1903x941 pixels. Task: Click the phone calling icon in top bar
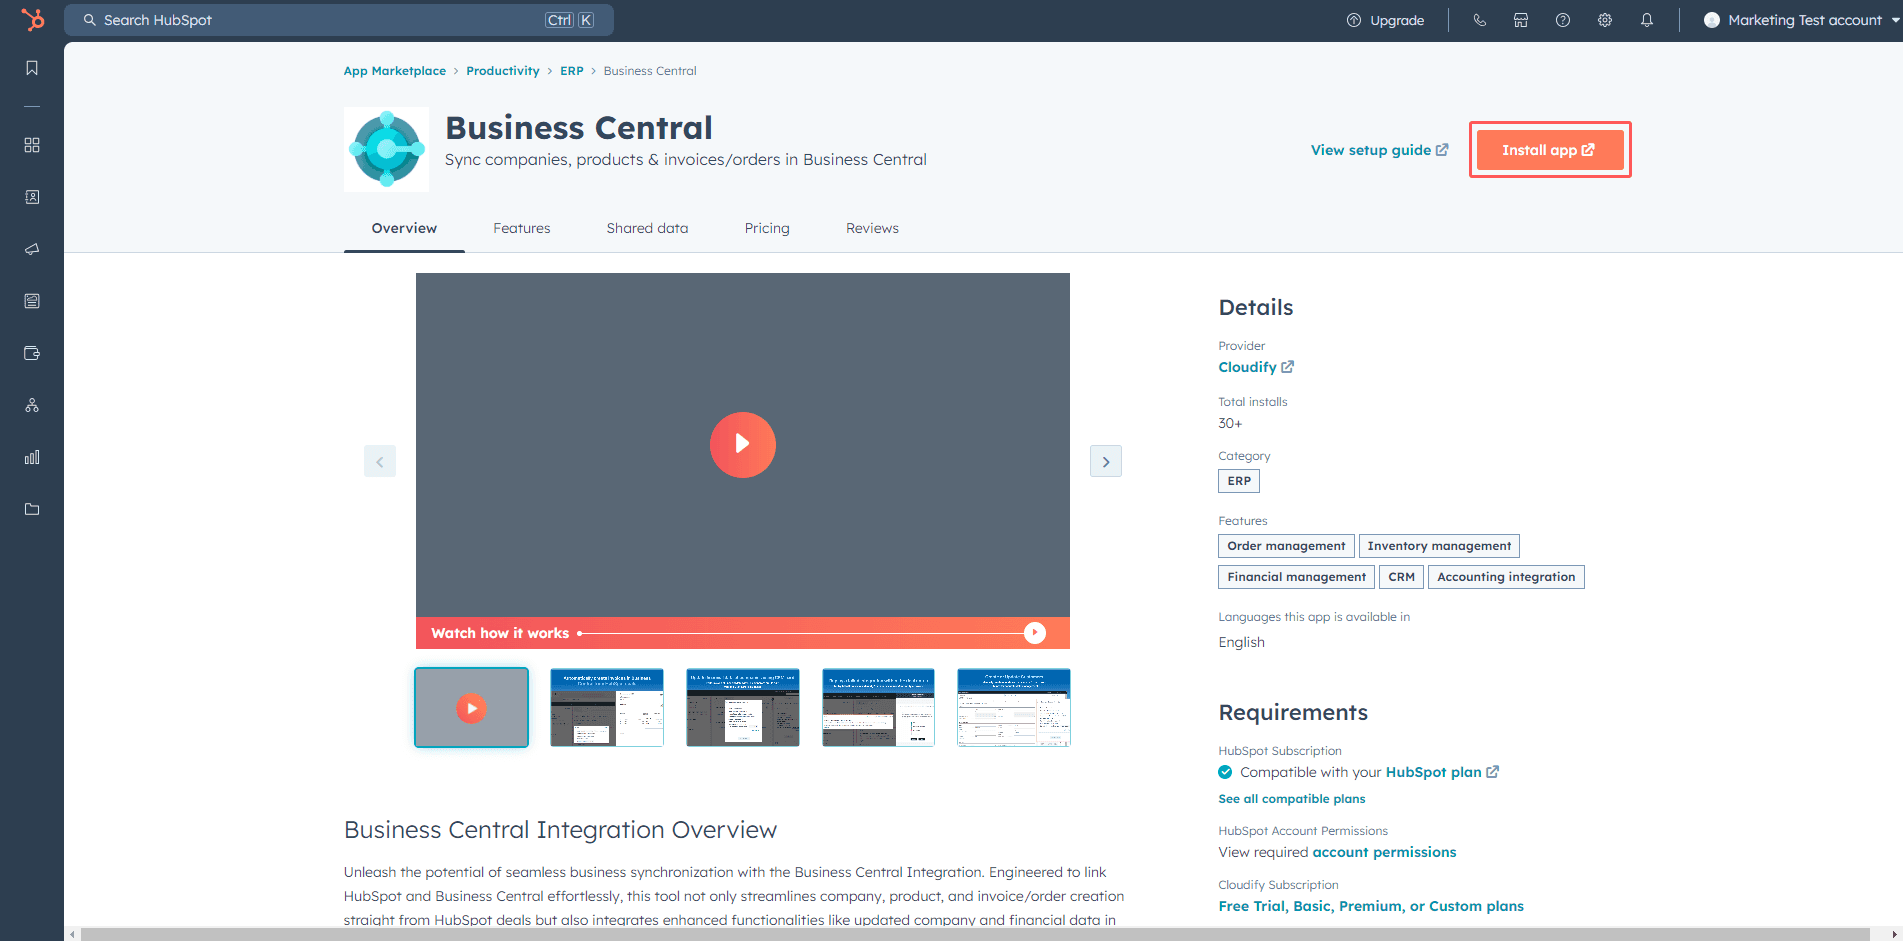coord(1480,20)
